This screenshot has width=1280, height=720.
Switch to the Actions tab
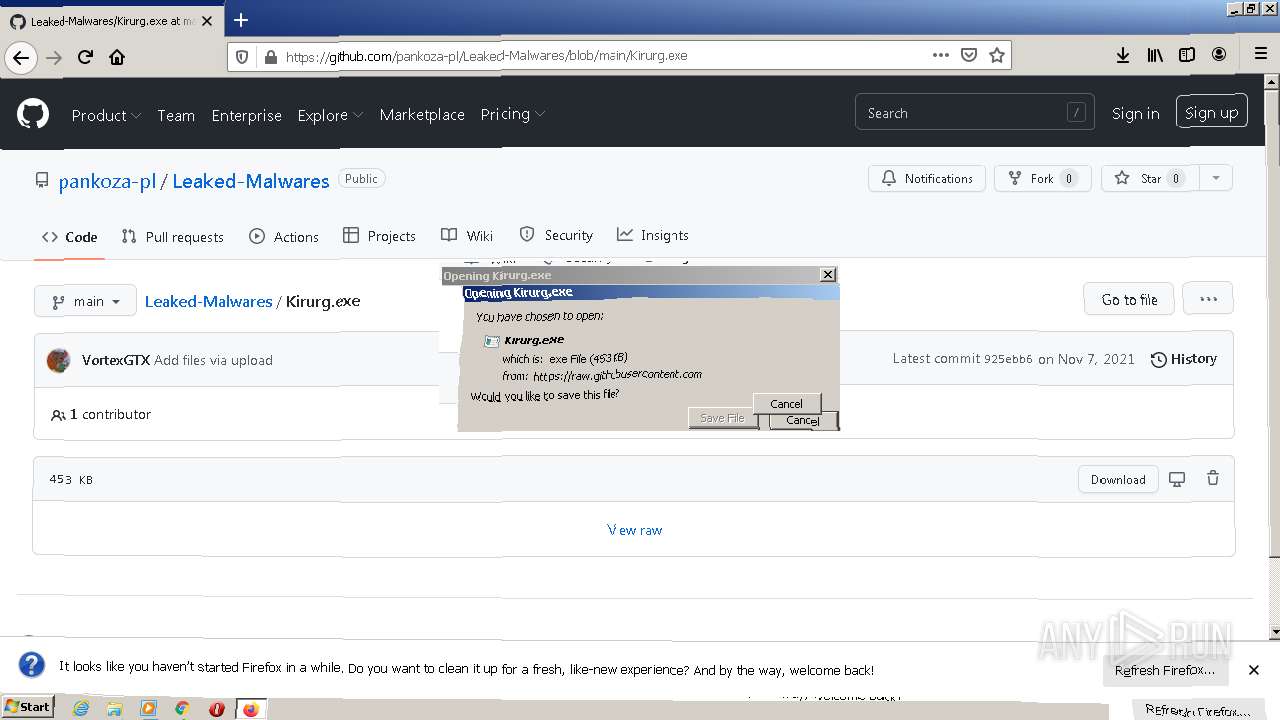pos(284,237)
